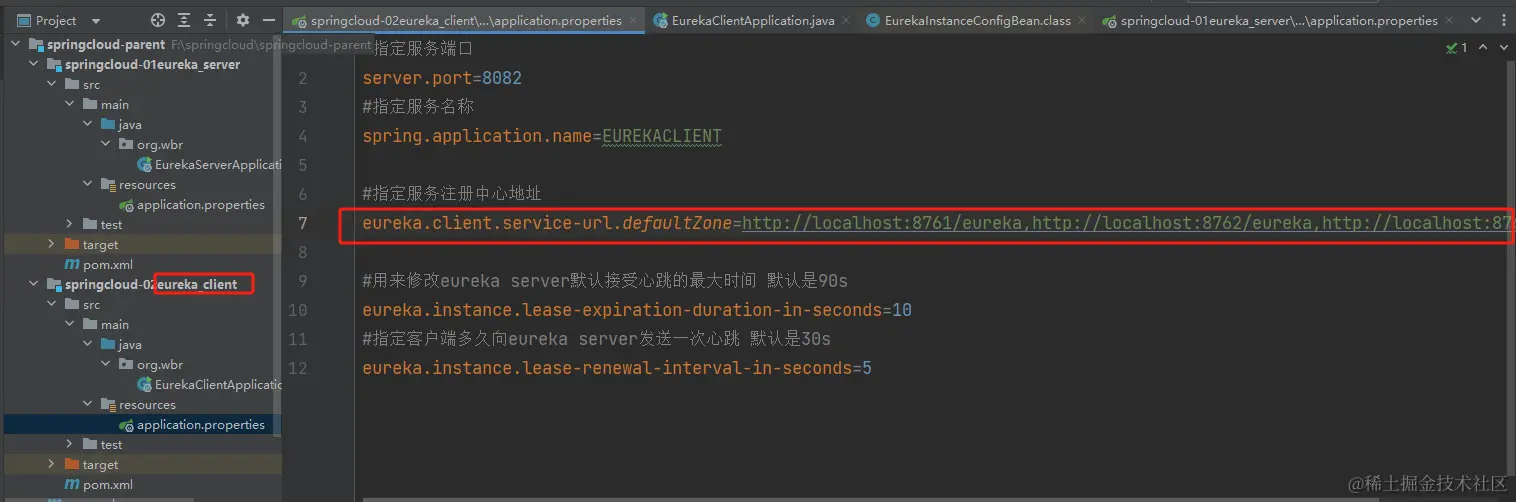Select org.wbr package under springcloud-01eureka_server
Screen dimensions: 1516x502
click(x=159, y=145)
